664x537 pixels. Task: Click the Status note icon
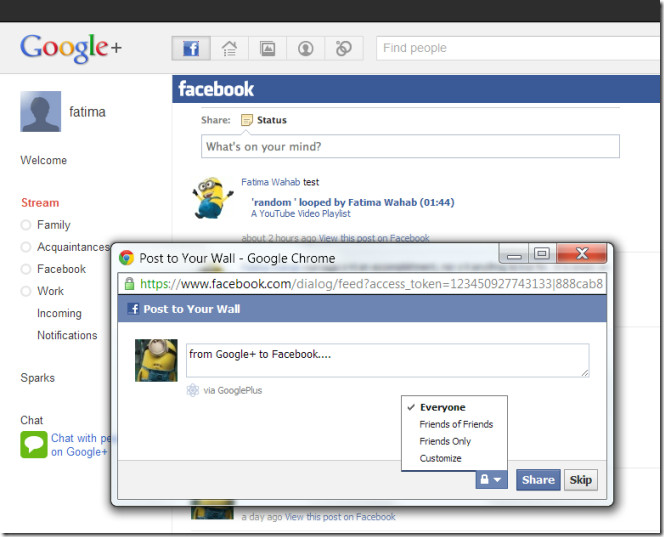click(246, 120)
